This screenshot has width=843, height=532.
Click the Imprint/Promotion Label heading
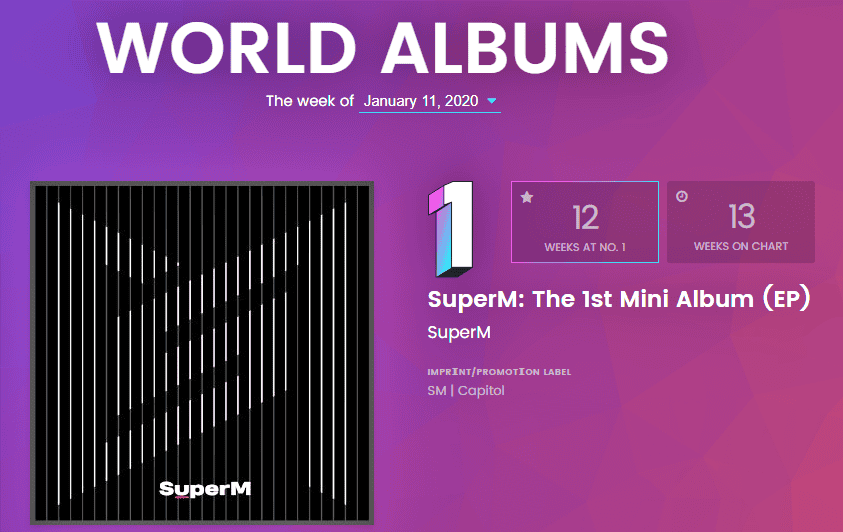tap(499, 372)
